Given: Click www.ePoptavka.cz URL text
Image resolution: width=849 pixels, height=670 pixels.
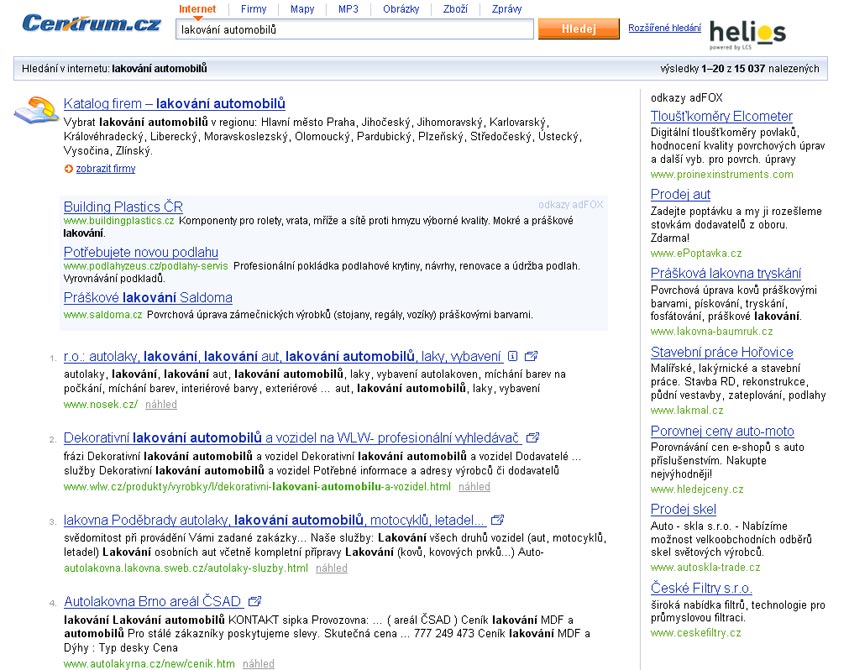Looking at the screenshot, I should pos(696,253).
